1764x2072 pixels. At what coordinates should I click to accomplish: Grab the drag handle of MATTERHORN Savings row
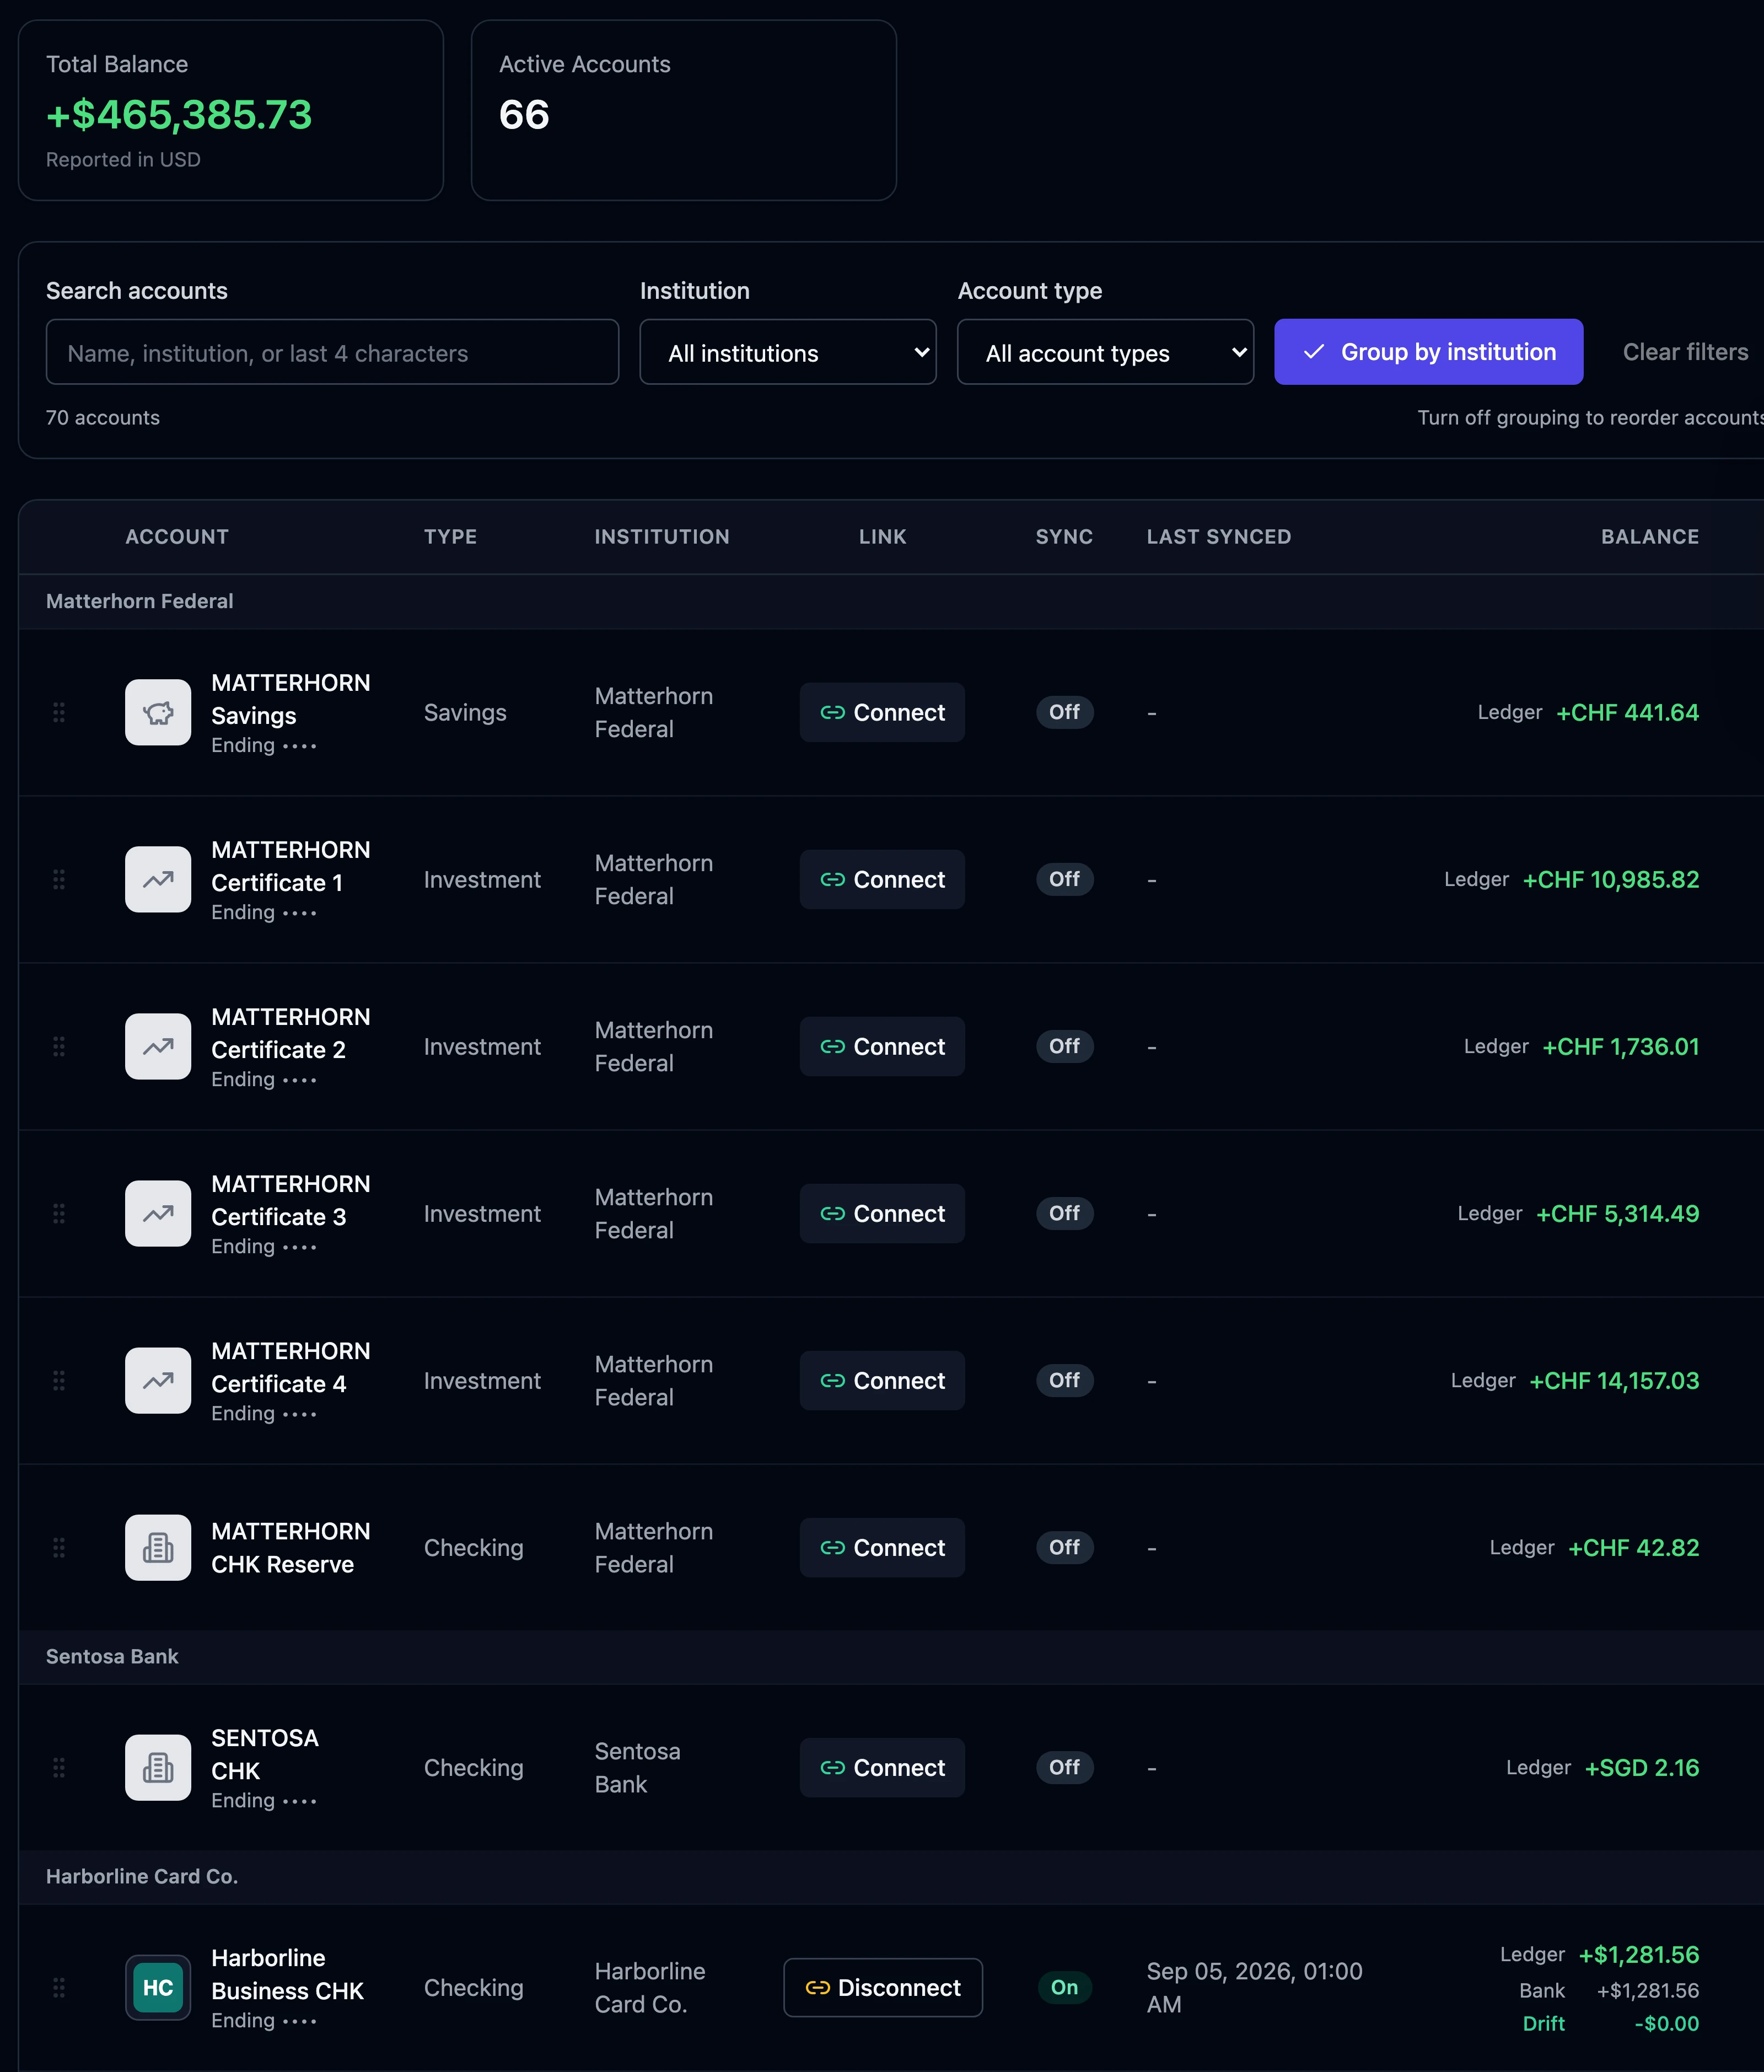[59, 712]
